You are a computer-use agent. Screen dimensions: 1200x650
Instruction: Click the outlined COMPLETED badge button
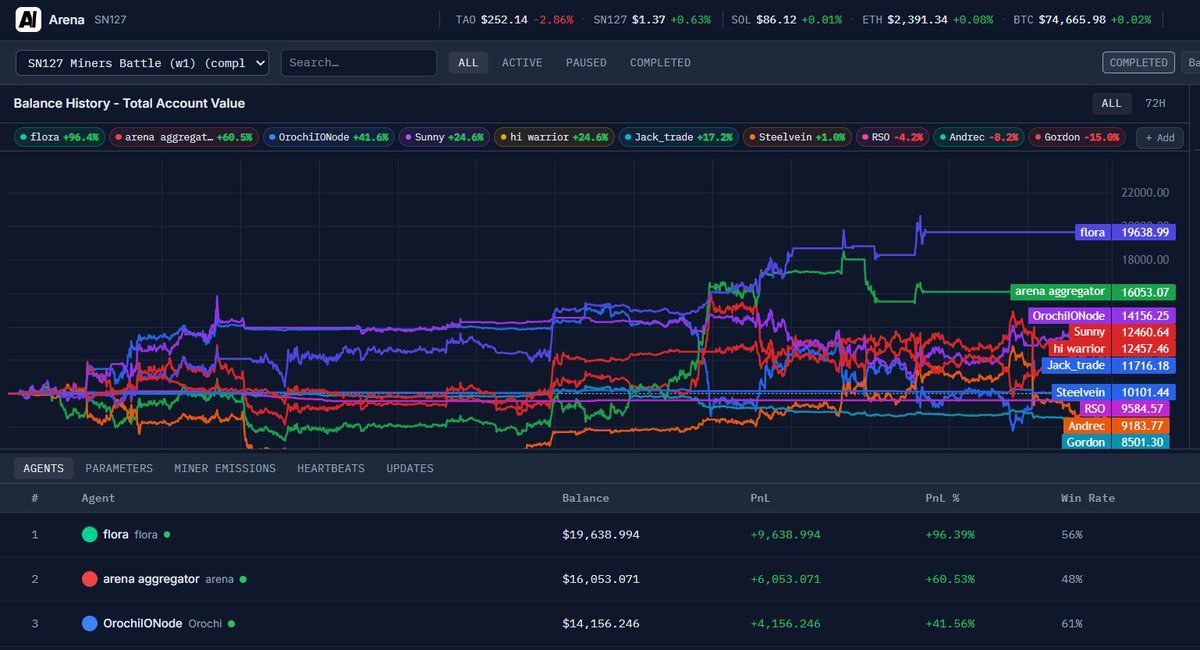point(1138,62)
